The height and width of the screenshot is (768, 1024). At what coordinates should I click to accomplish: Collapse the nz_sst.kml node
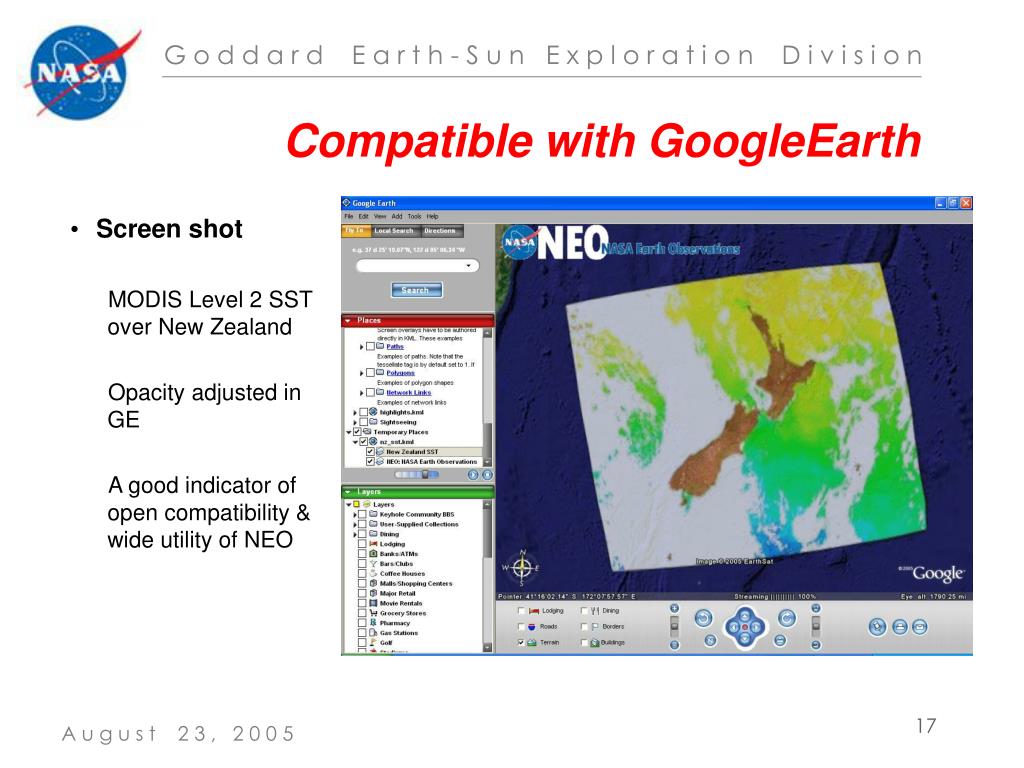coord(355,442)
